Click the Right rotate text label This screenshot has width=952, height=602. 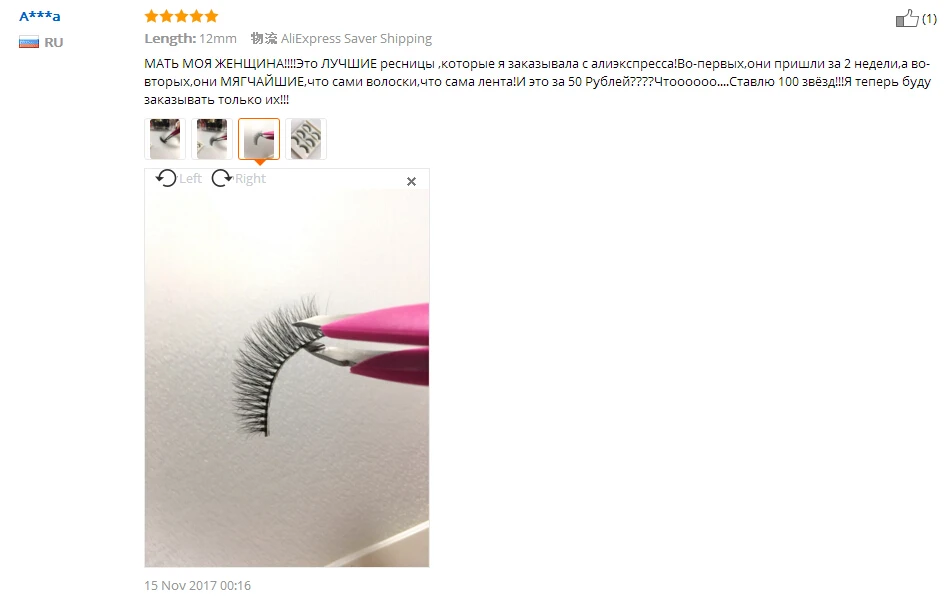[250, 178]
